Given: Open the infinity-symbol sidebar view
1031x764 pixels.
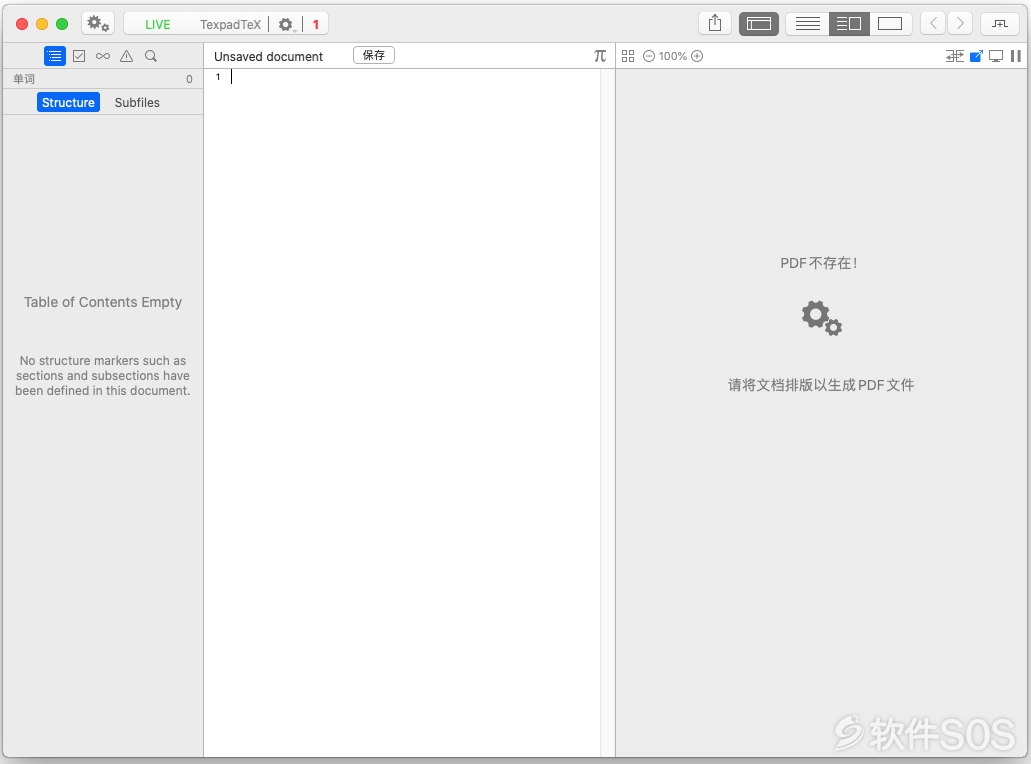Looking at the screenshot, I should point(103,56).
